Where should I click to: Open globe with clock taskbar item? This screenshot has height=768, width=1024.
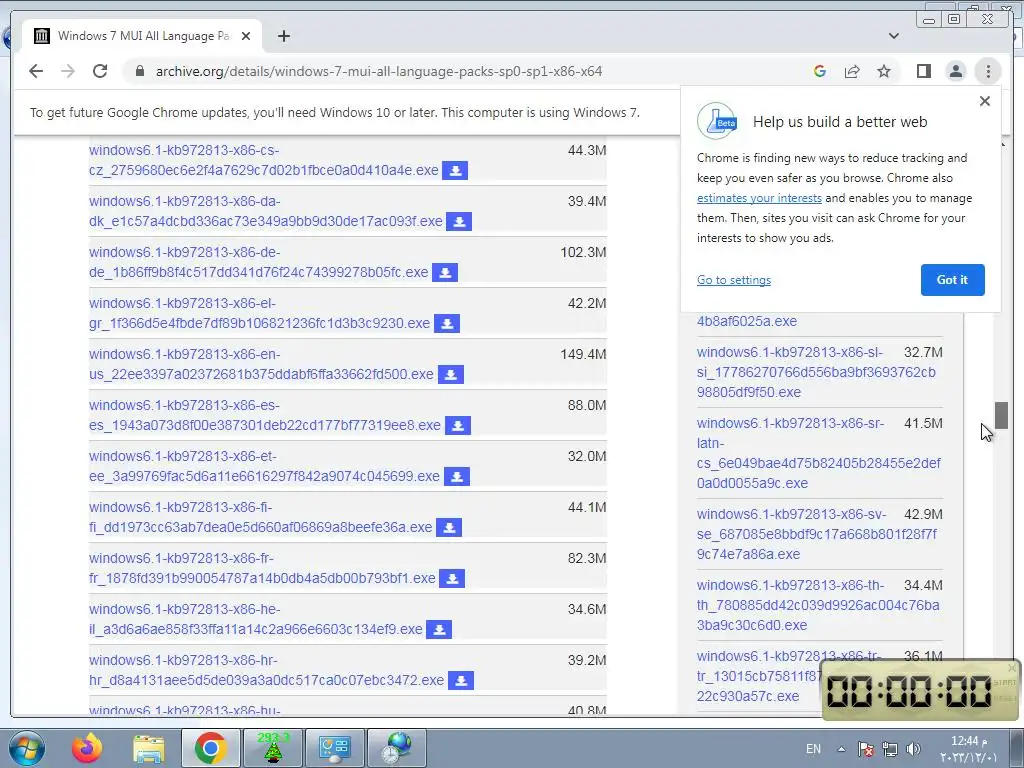pos(396,748)
